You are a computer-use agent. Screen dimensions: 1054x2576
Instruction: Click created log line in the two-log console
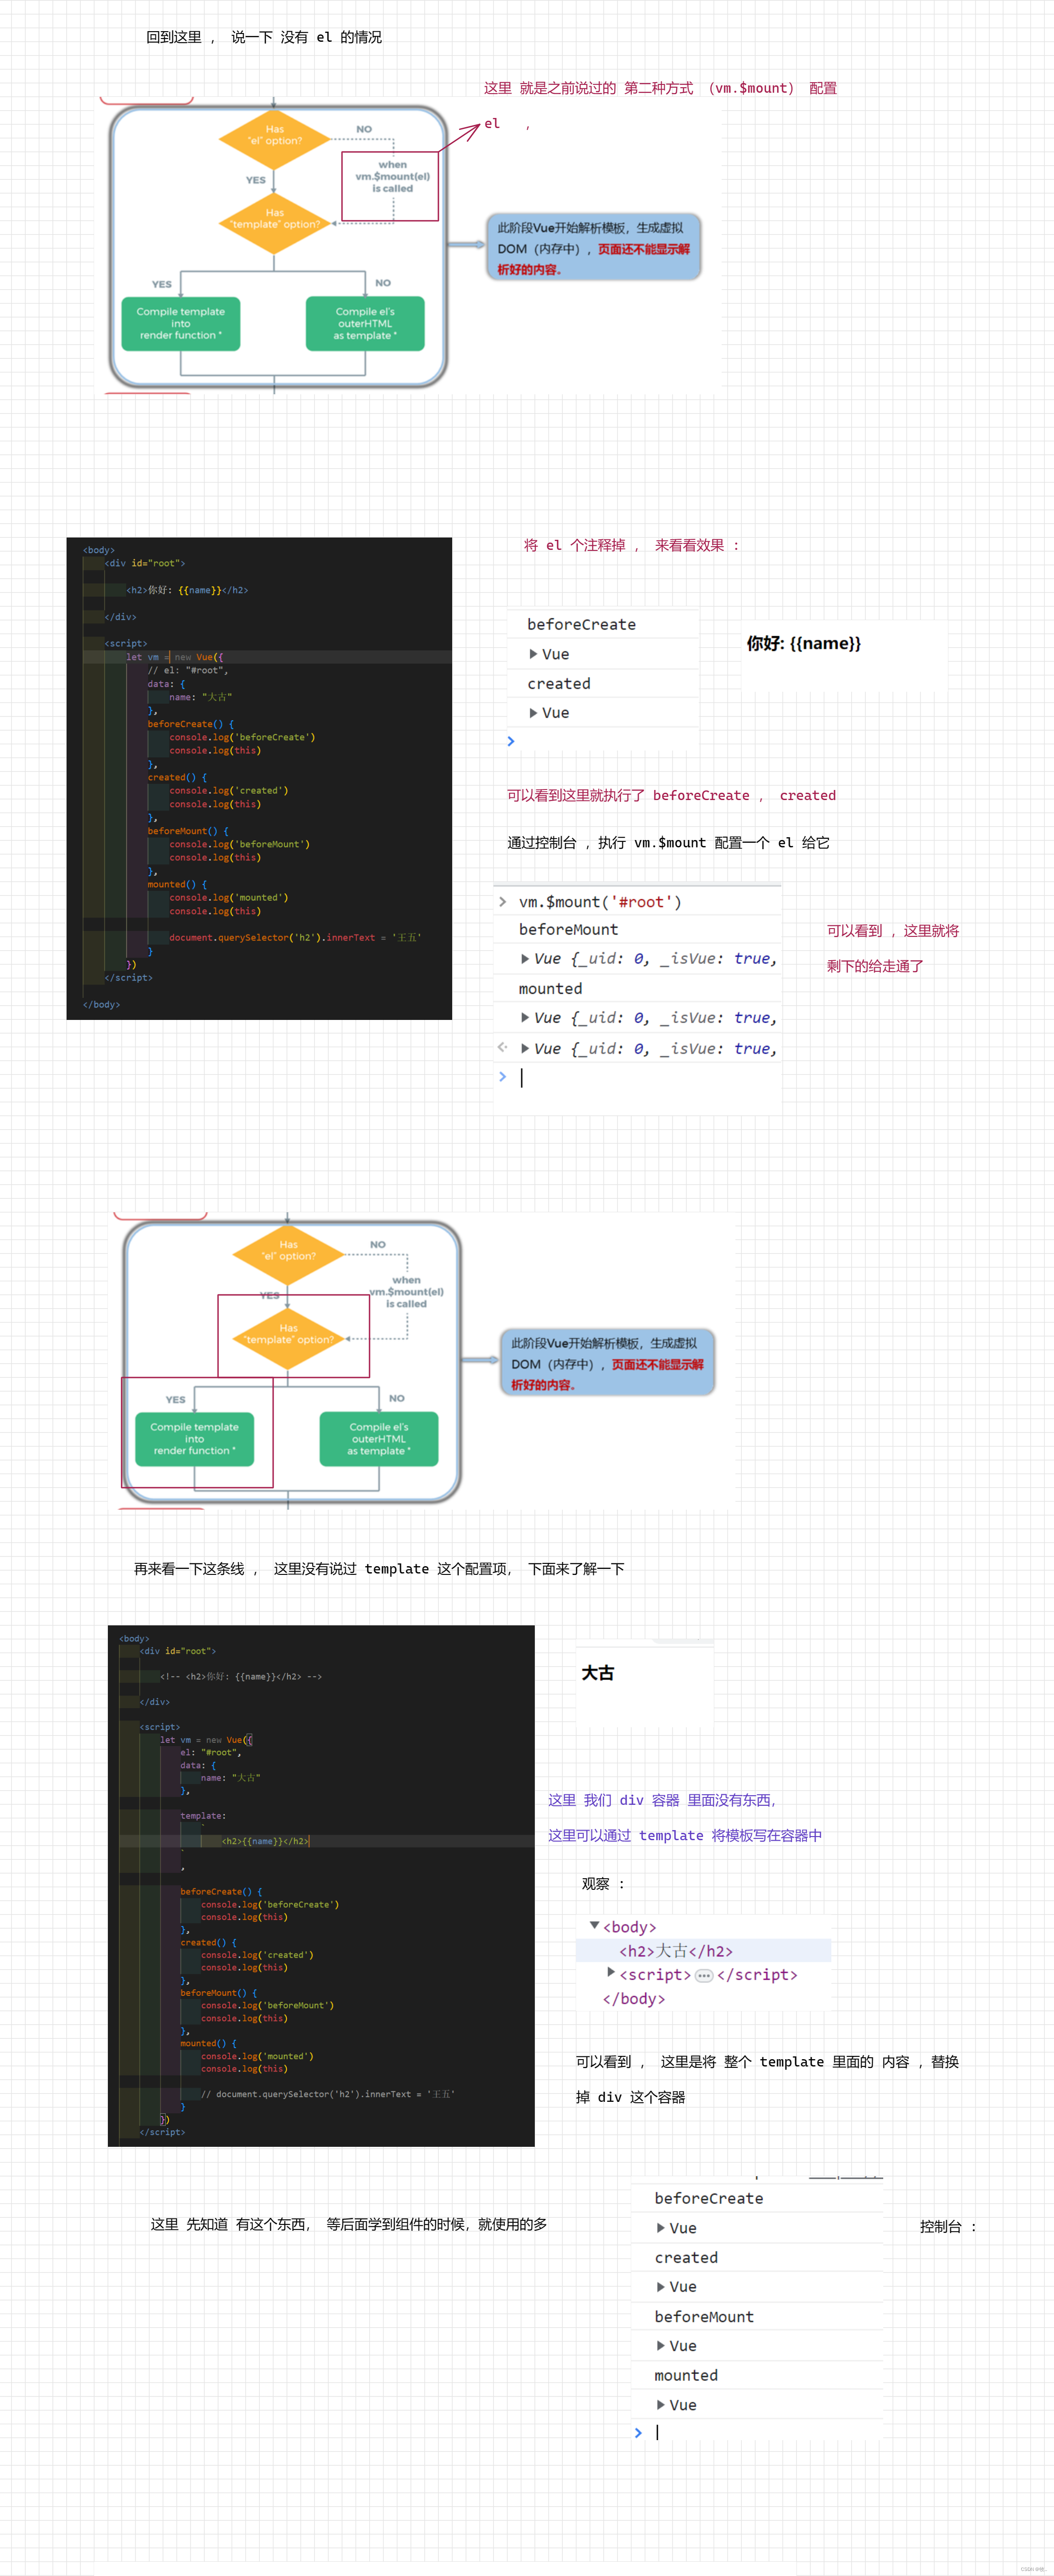(559, 684)
